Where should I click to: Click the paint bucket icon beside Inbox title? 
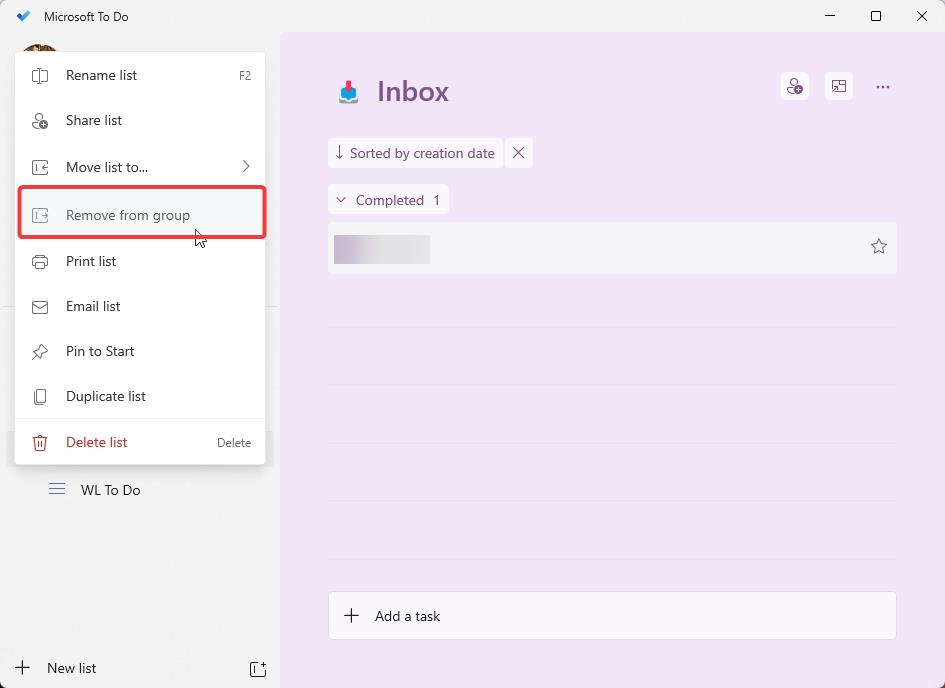[347, 91]
